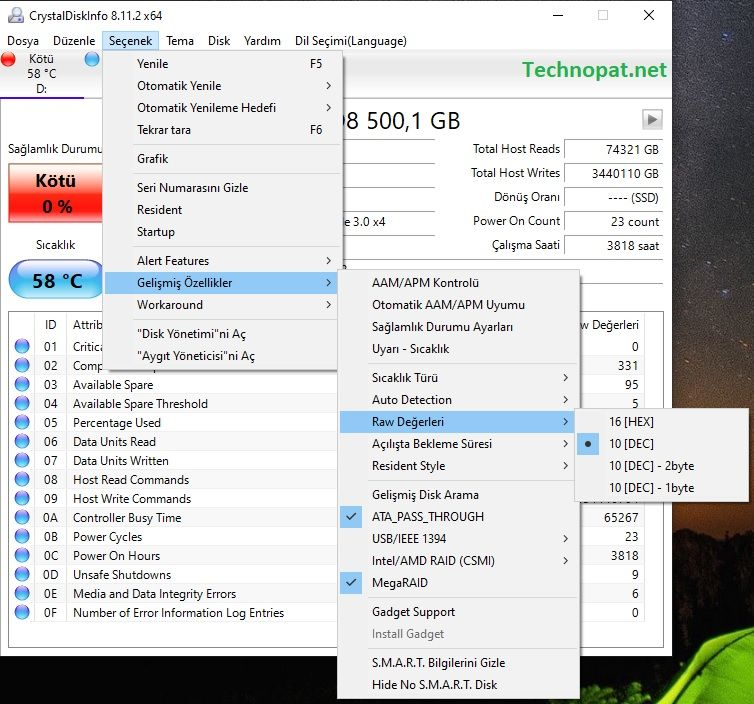Click blue status orb for Power On Hours
Viewport: 754px width, 704px height.
click(x=22, y=555)
